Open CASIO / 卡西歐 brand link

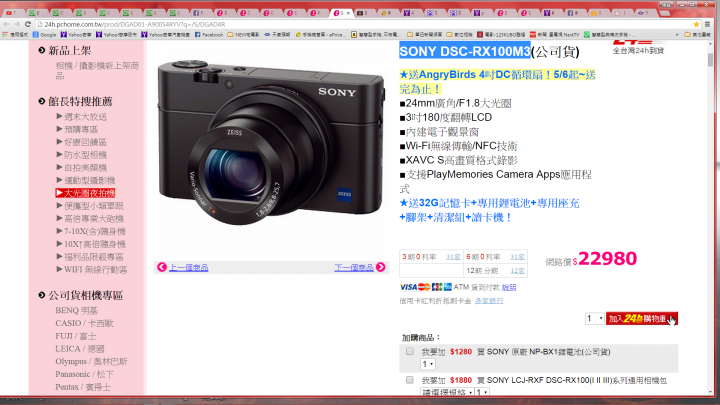[84, 323]
